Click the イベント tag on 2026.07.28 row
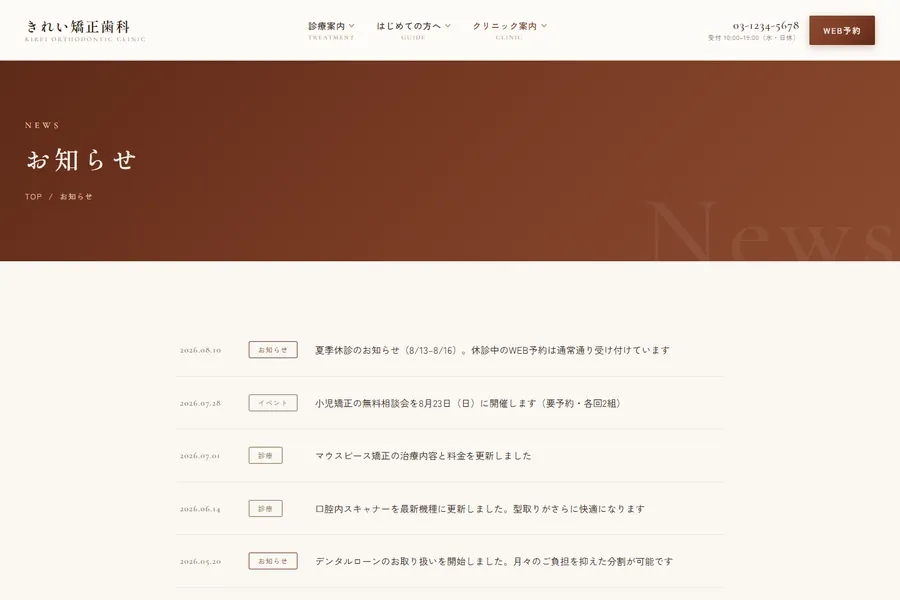This screenshot has height=600, width=900. [273, 402]
